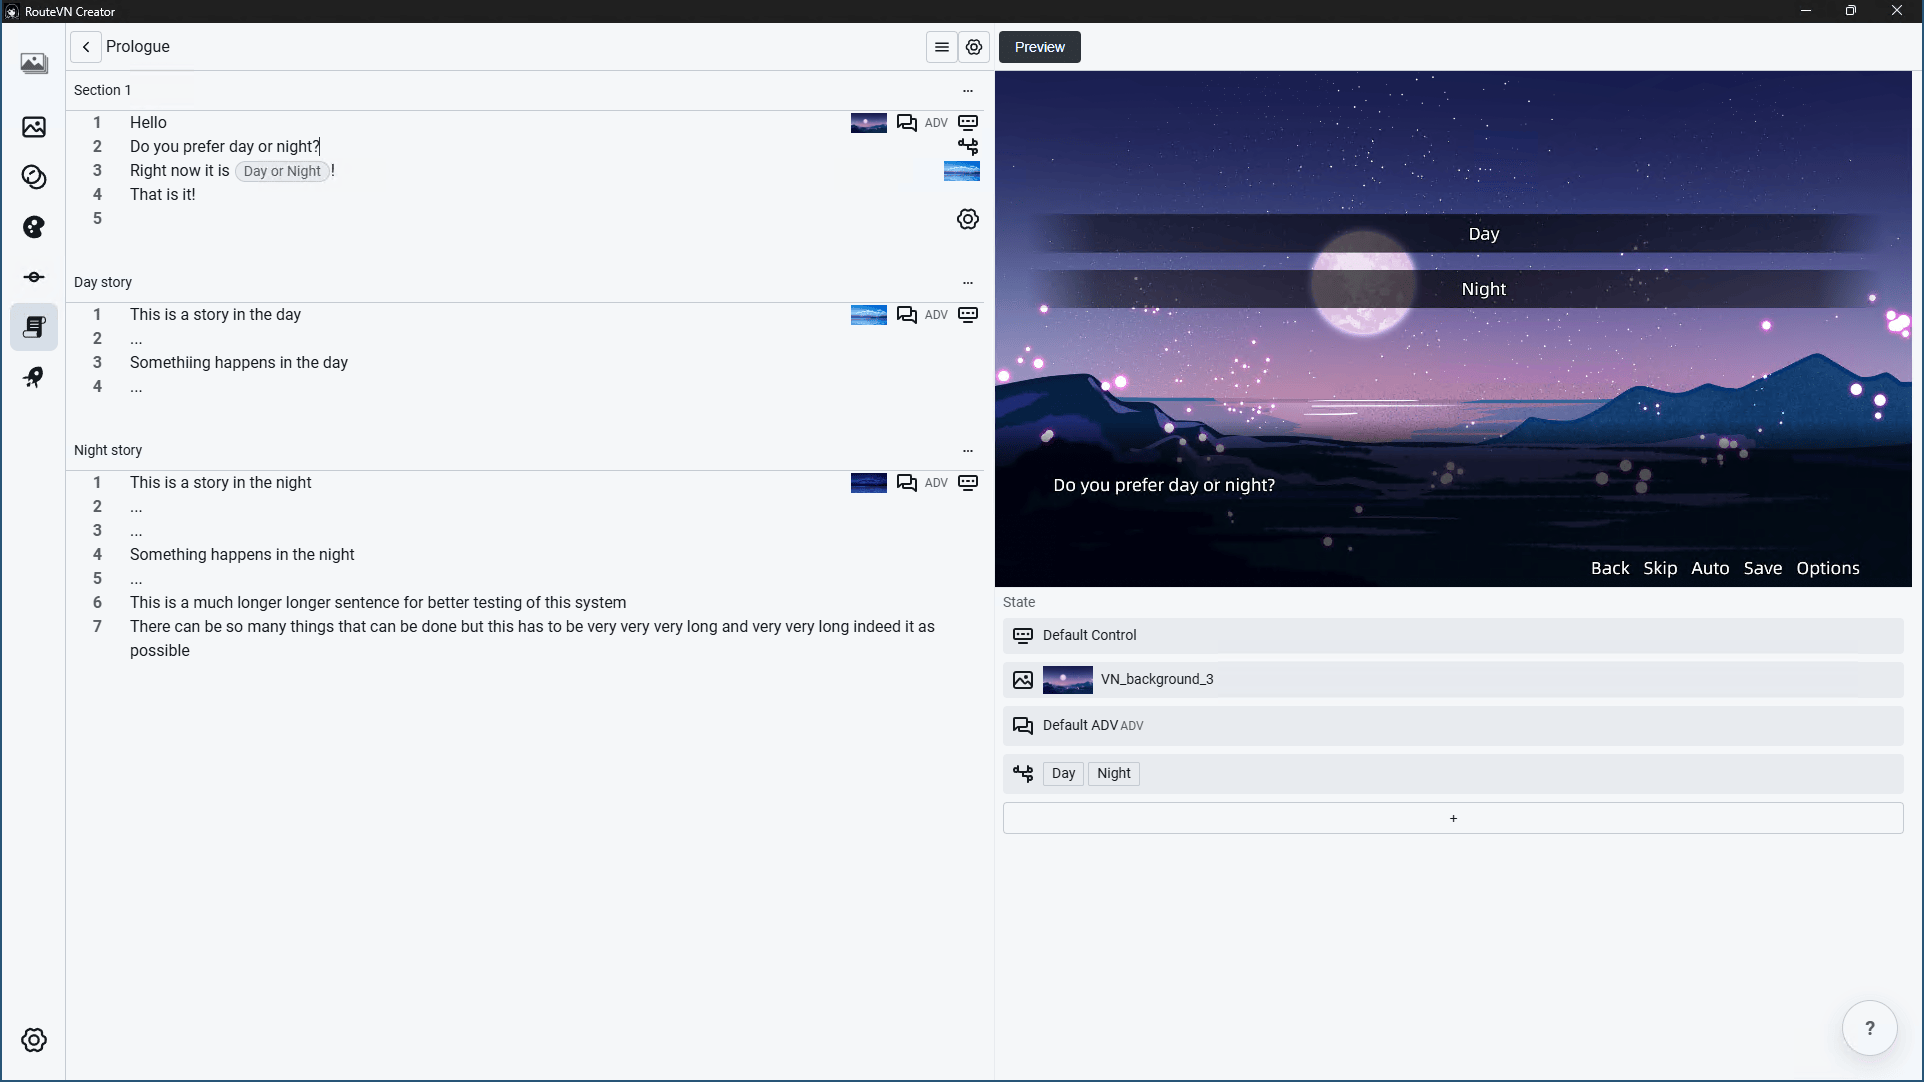This screenshot has width=1924, height=1082.
Task: Click control icon in Day story line 1
Action: coord(968,314)
